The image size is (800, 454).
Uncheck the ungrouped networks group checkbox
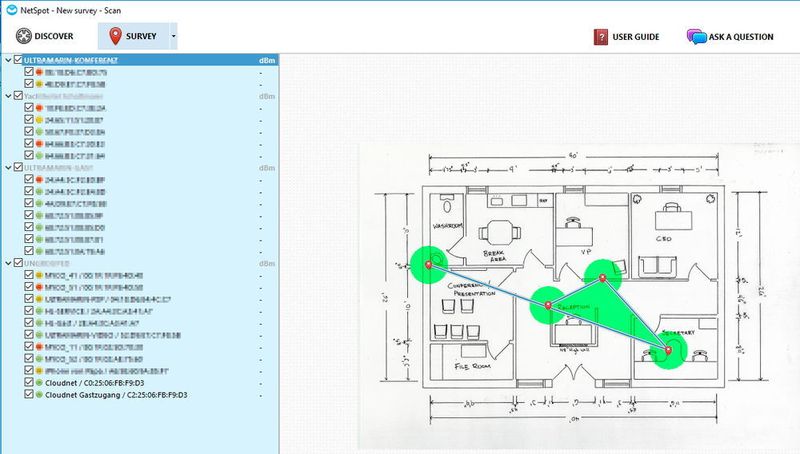[18, 263]
